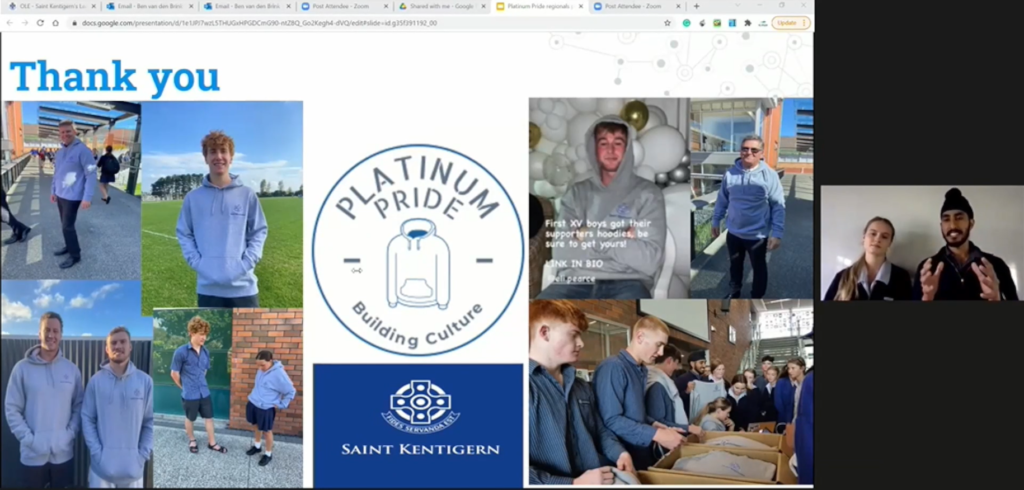The width and height of the screenshot is (1024, 490).
Task: View site info via the lock icon
Action: coord(74,22)
